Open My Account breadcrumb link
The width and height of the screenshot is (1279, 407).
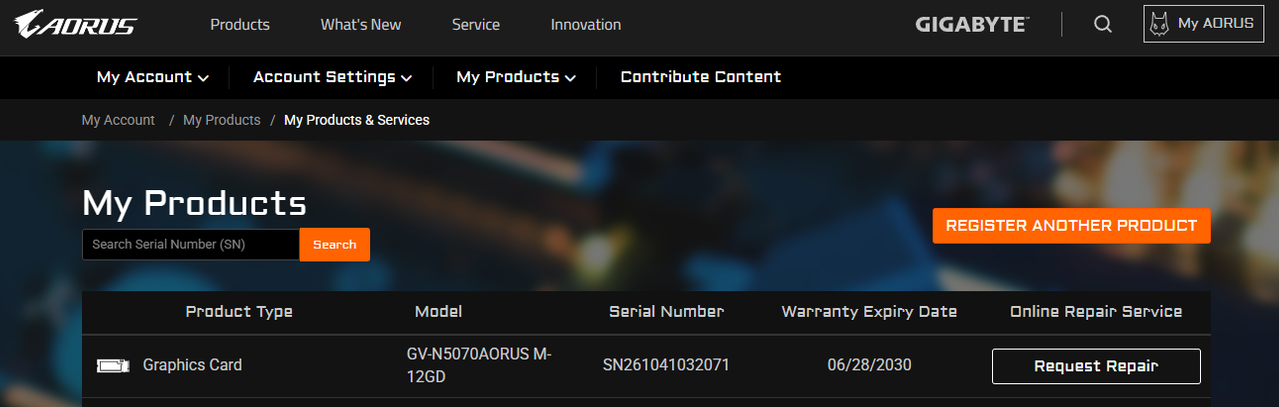click(118, 120)
